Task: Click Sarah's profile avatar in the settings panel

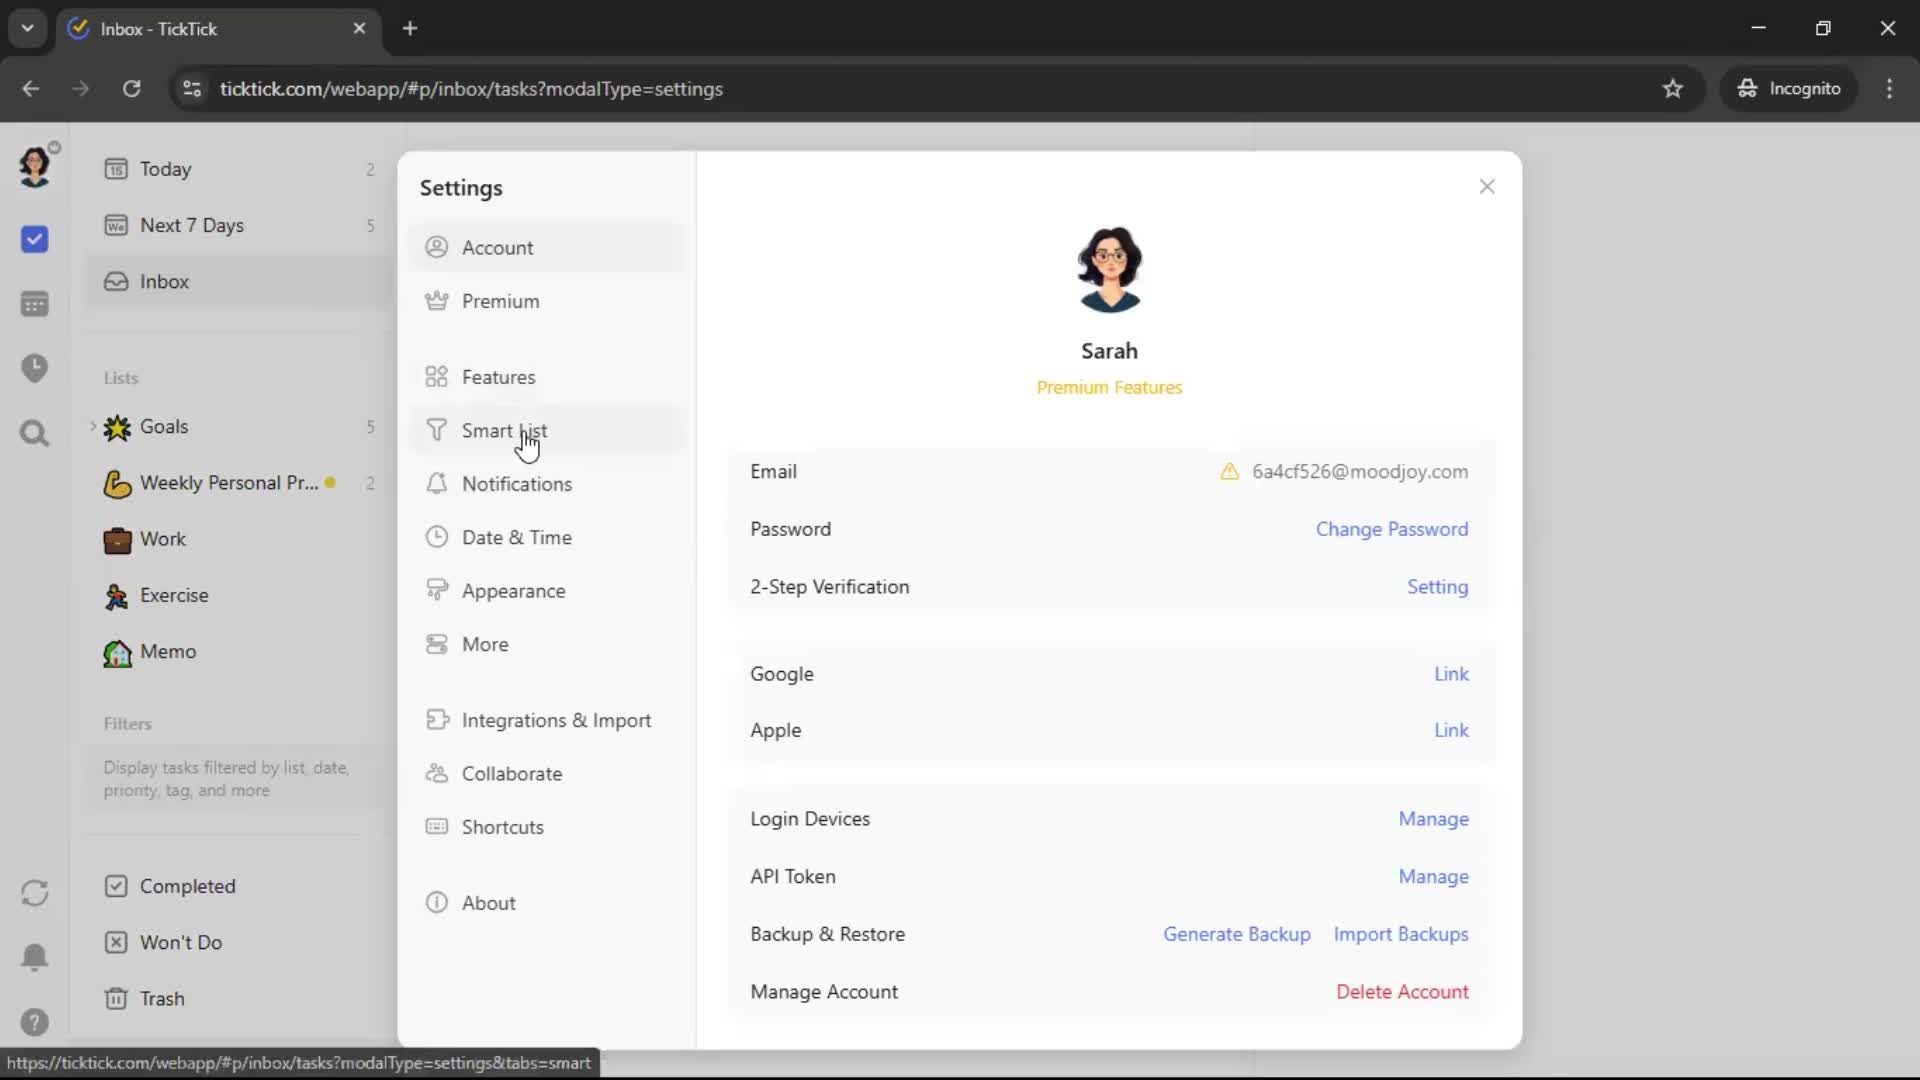Action: [1109, 270]
